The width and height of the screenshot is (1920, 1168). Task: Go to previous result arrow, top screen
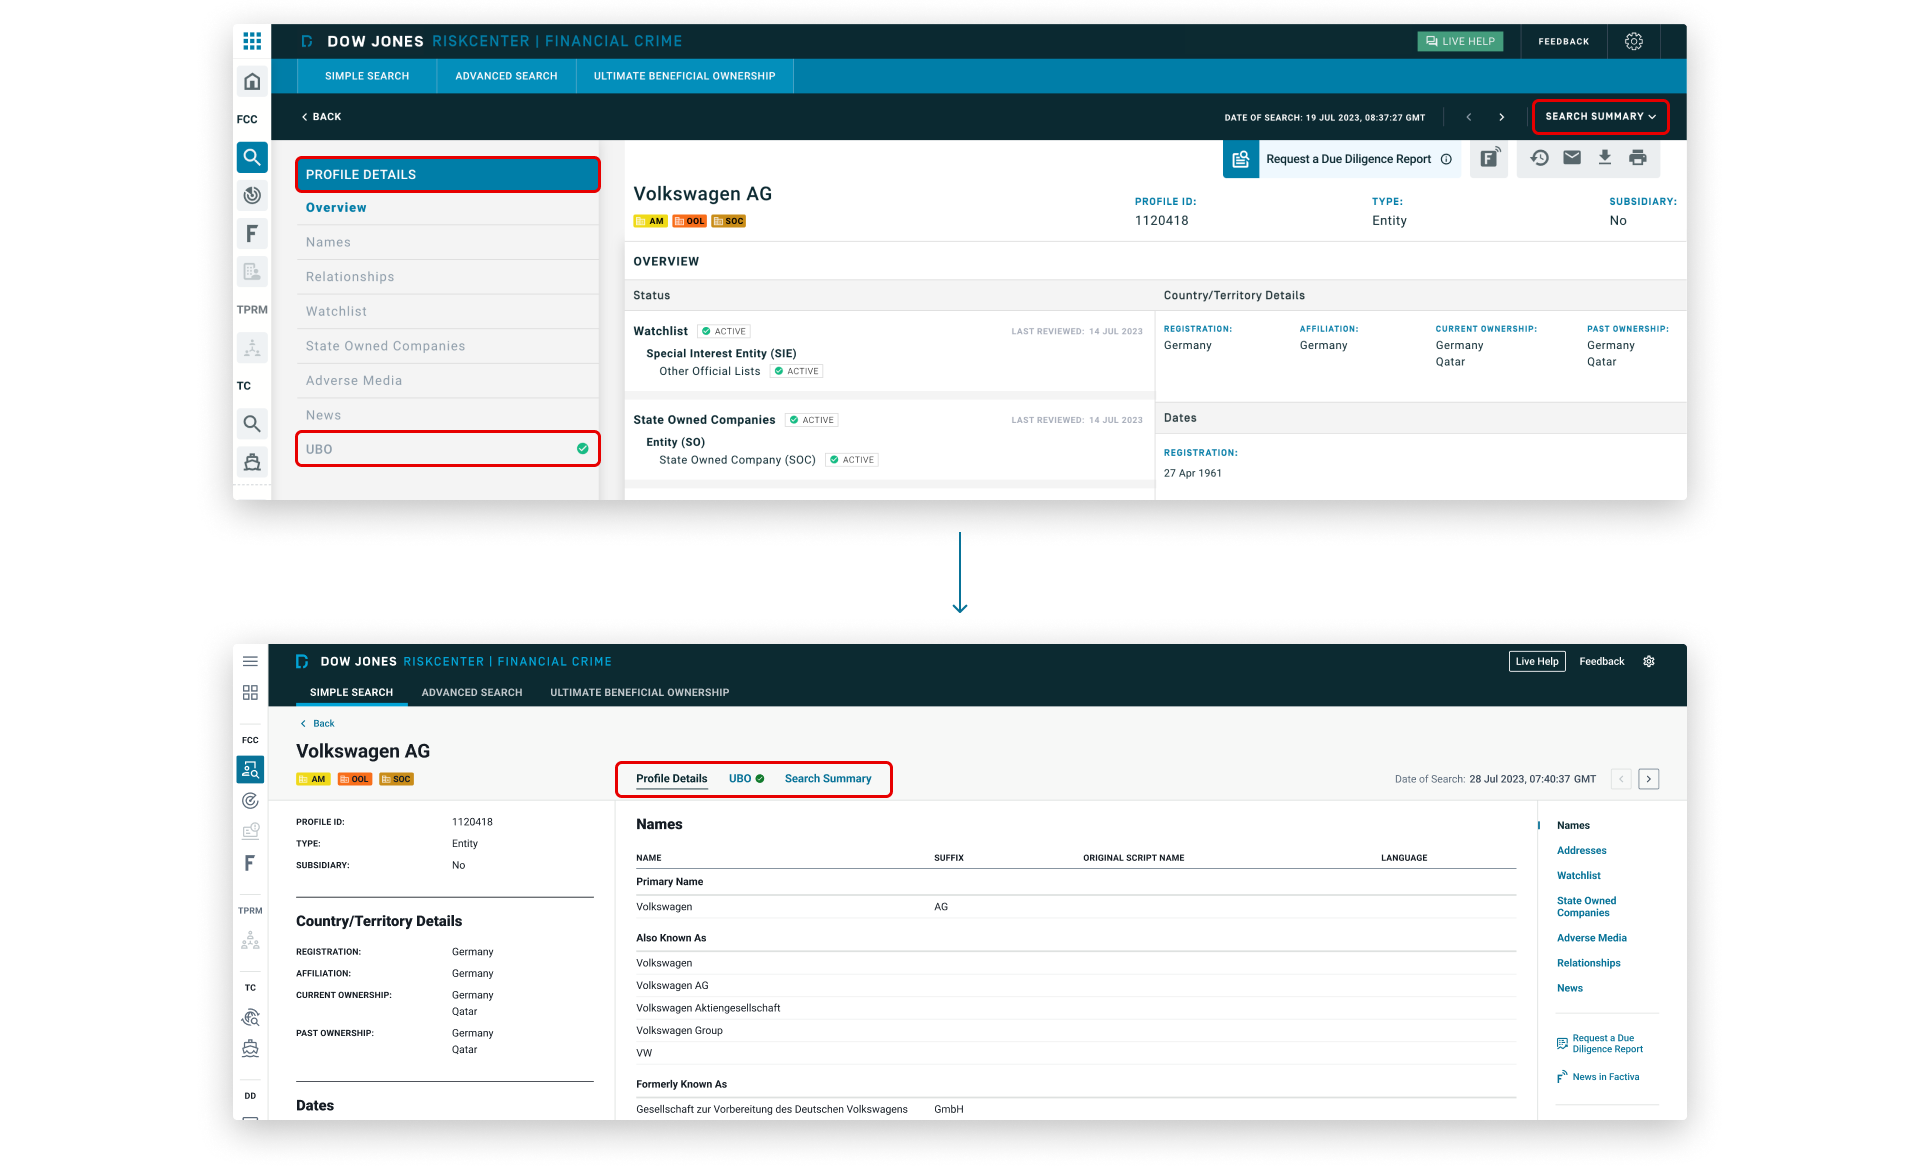[x=1468, y=117]
